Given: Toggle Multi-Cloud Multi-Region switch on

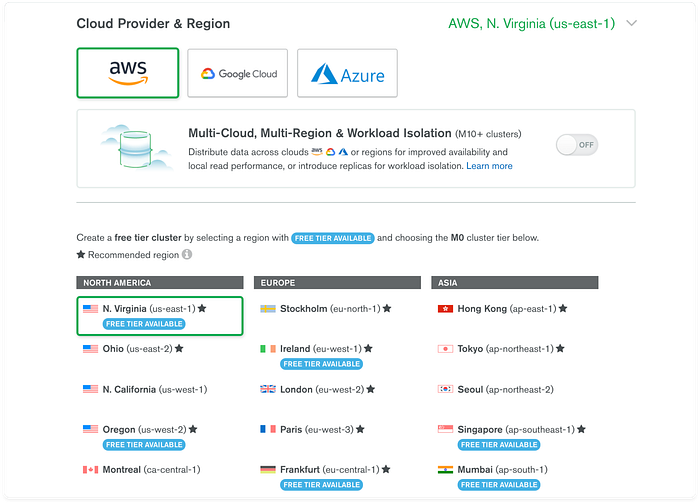Looking at the screenshot, I should [577, 145].
